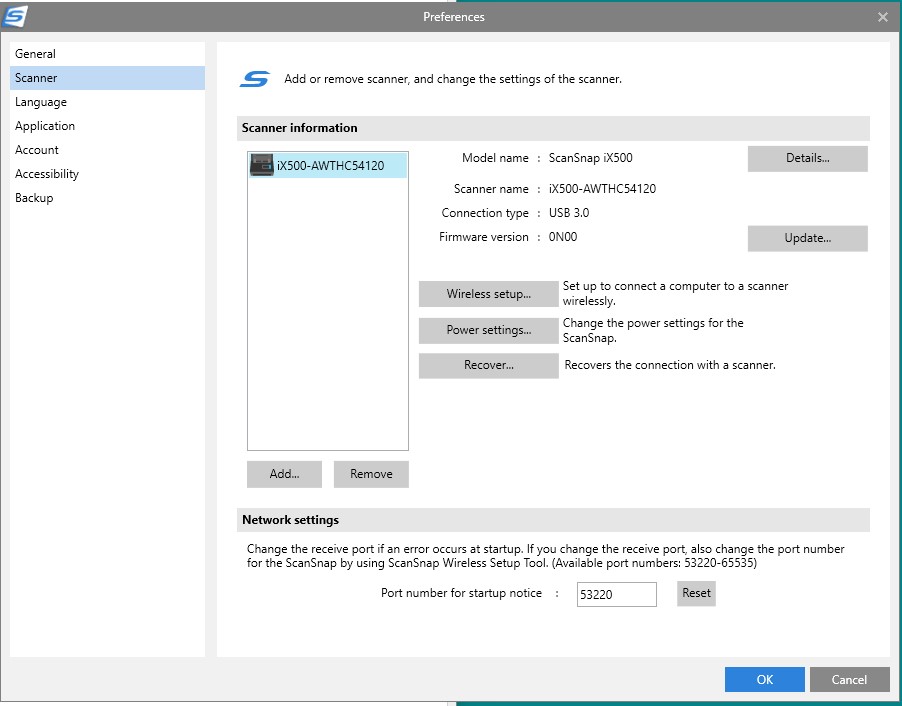Select the Backup section

34,198
